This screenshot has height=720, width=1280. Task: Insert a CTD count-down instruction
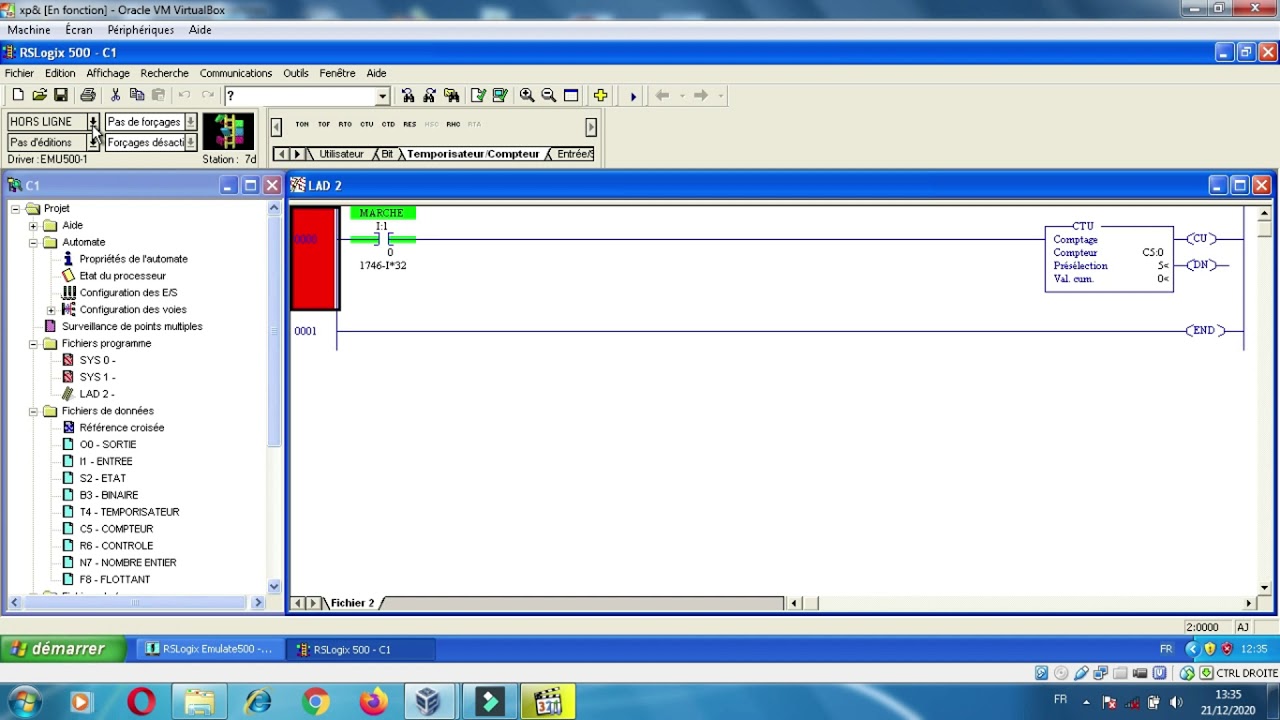(x=388, y=124)
